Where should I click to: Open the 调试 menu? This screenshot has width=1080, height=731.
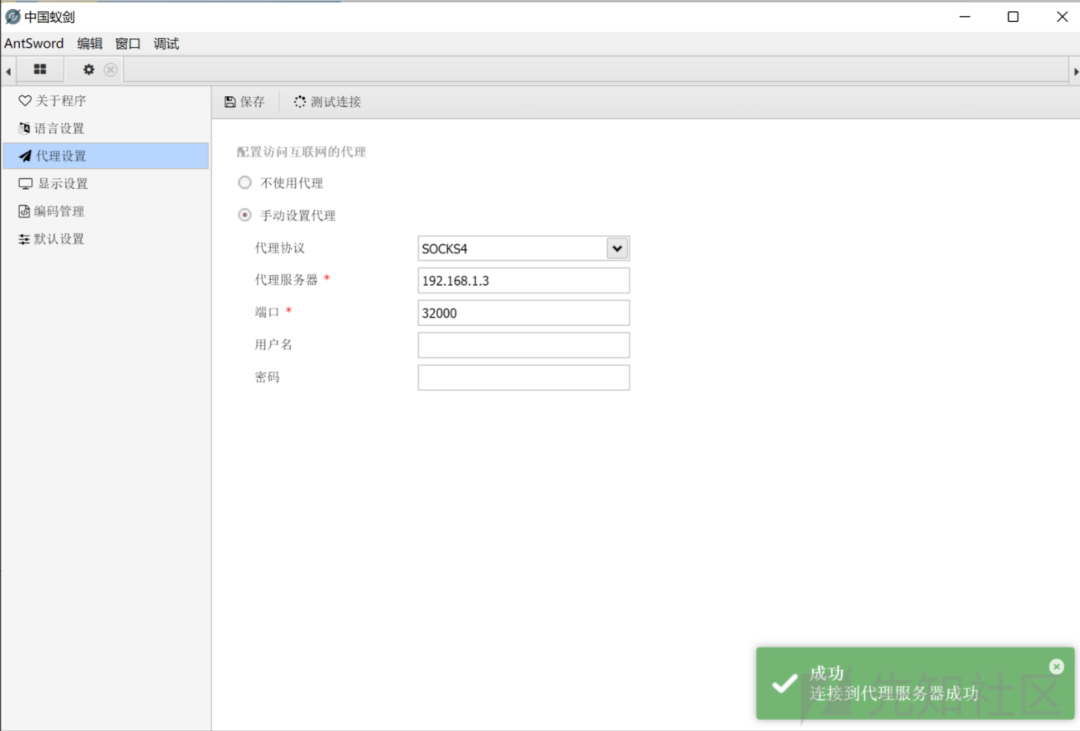pyautogui.click(x=166, y=43)
